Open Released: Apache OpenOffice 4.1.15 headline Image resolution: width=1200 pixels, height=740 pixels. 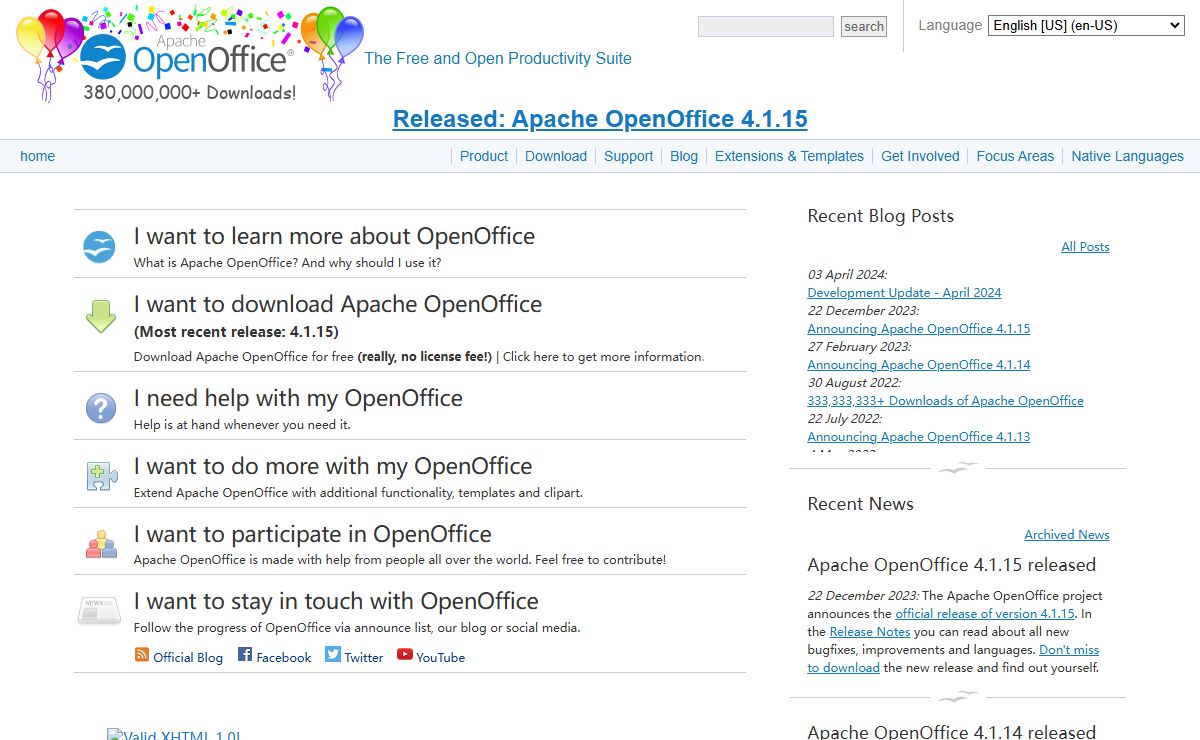pos(600,119)
